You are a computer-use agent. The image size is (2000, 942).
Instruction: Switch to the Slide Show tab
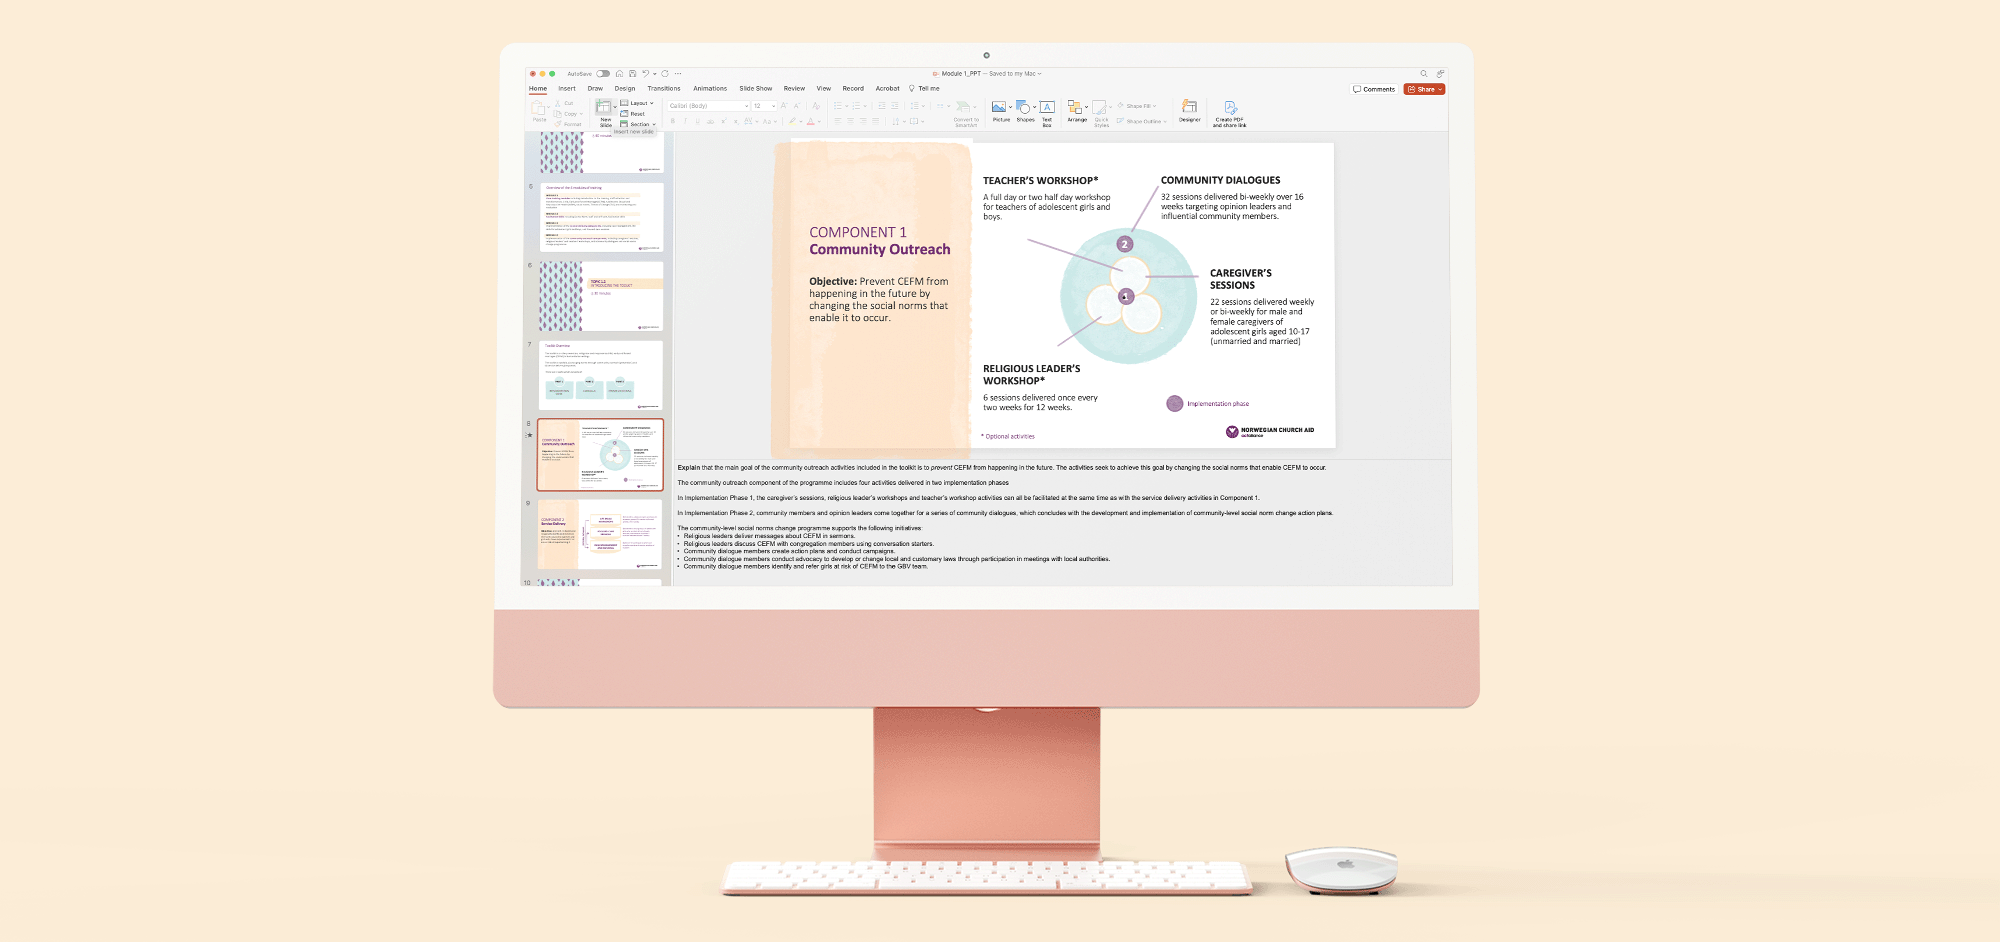point(756,88)
